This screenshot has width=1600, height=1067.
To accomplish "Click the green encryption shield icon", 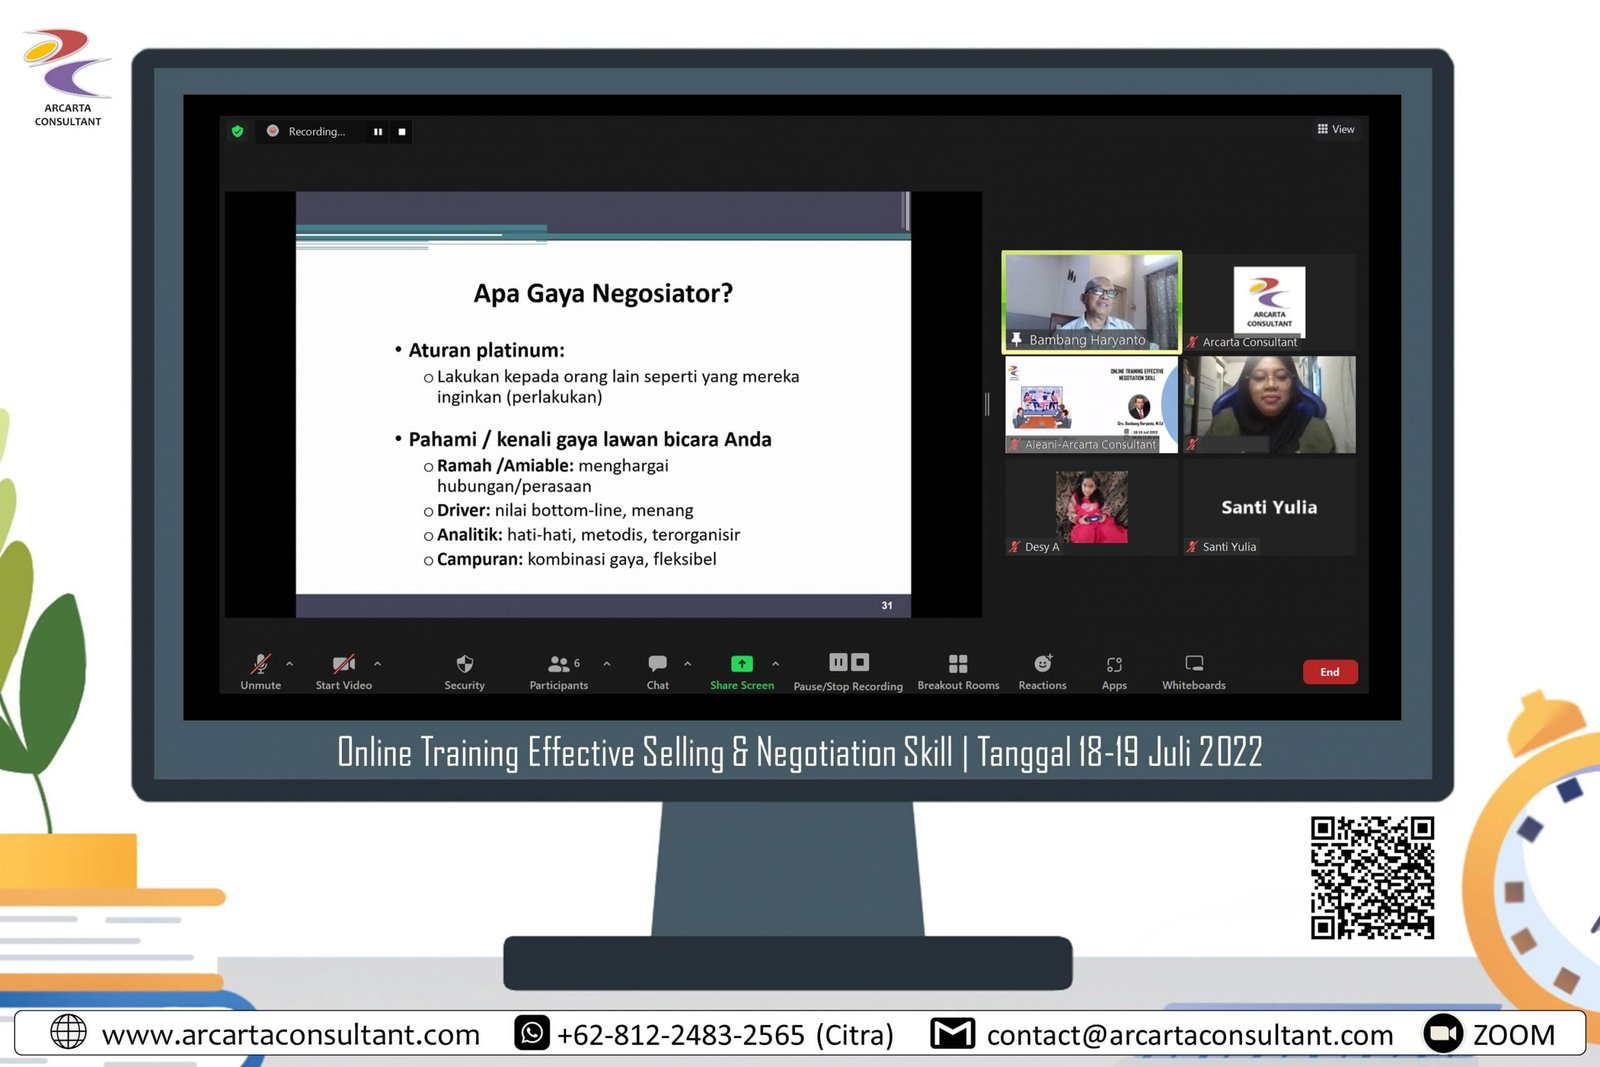I will coord(238,131).
